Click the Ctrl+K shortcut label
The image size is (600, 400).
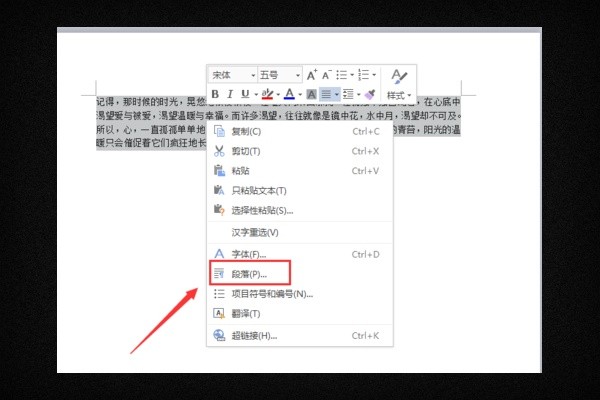click(x=365, y=336)
